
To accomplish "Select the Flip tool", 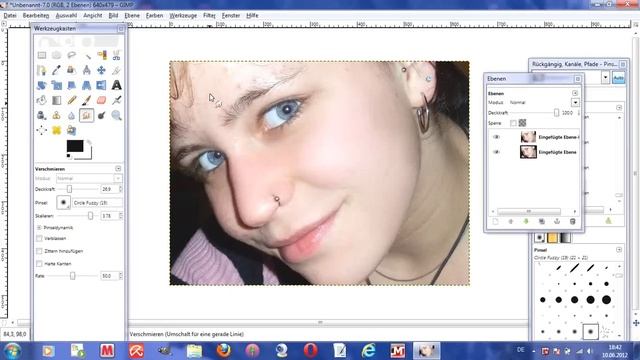I will point(102,85).
